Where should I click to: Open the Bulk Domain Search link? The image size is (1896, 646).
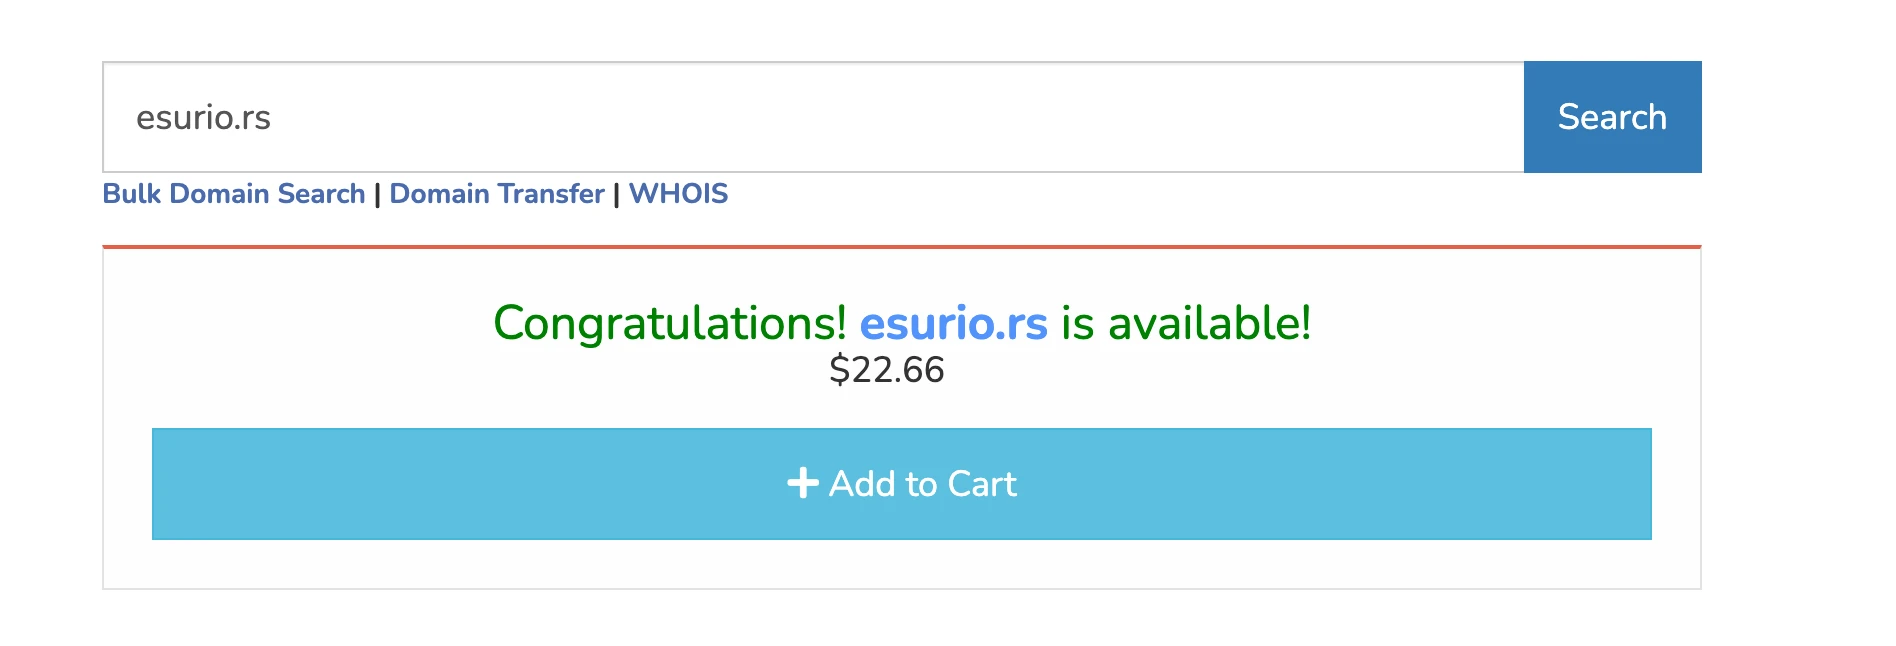234,194
